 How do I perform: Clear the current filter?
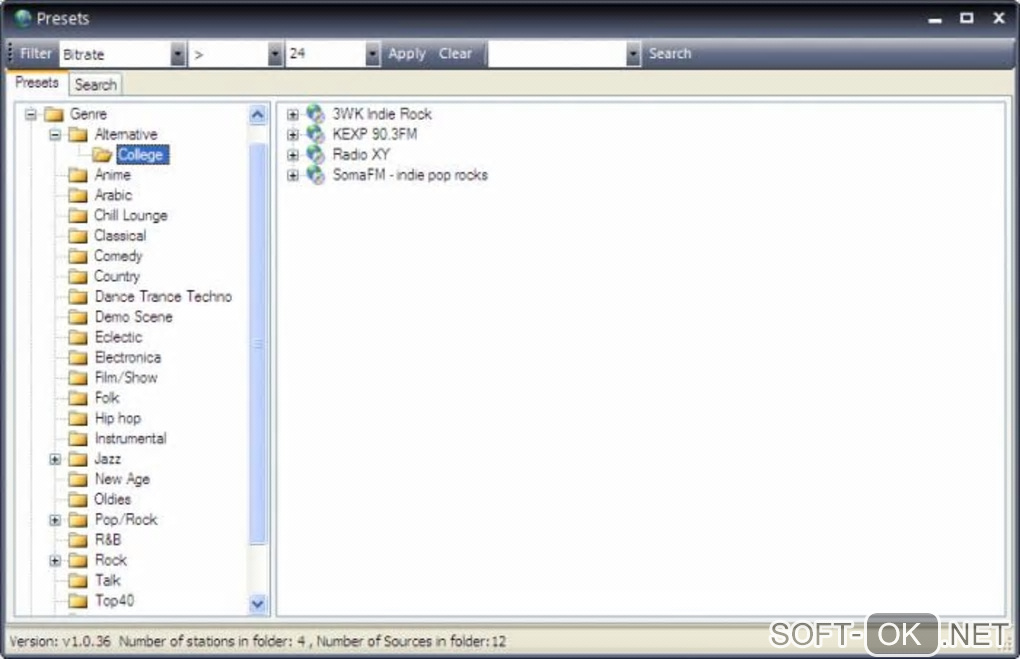click(x=455, y=53)
